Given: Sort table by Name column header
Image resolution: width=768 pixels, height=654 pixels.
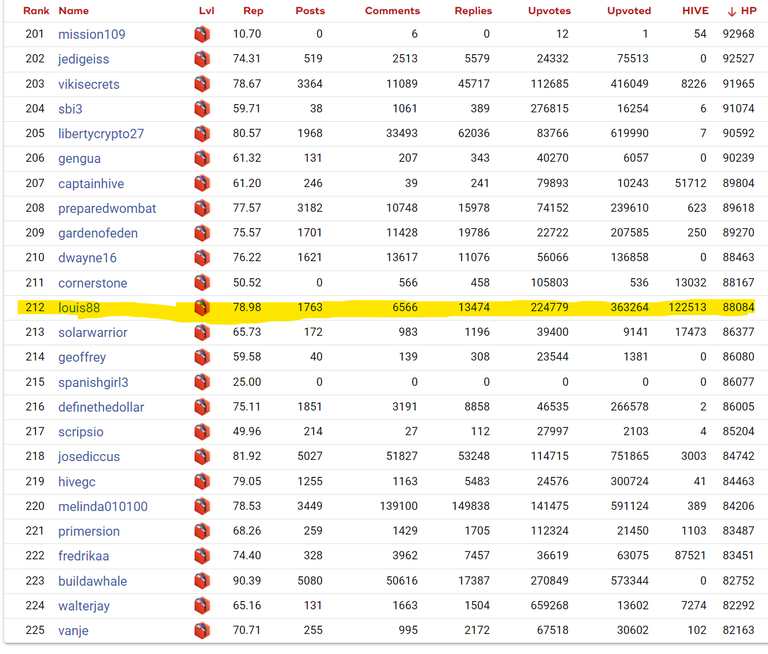Looking at the screenshot, I should pyautogui.click(x=73, y=11).
